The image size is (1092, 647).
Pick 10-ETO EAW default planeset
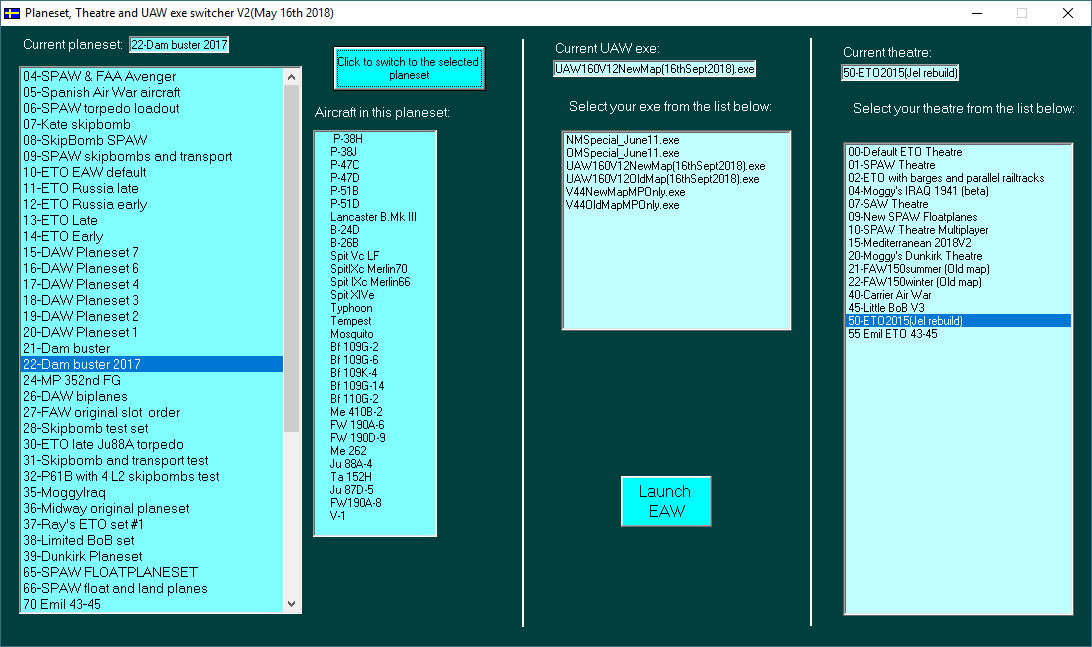click(152, 172)
